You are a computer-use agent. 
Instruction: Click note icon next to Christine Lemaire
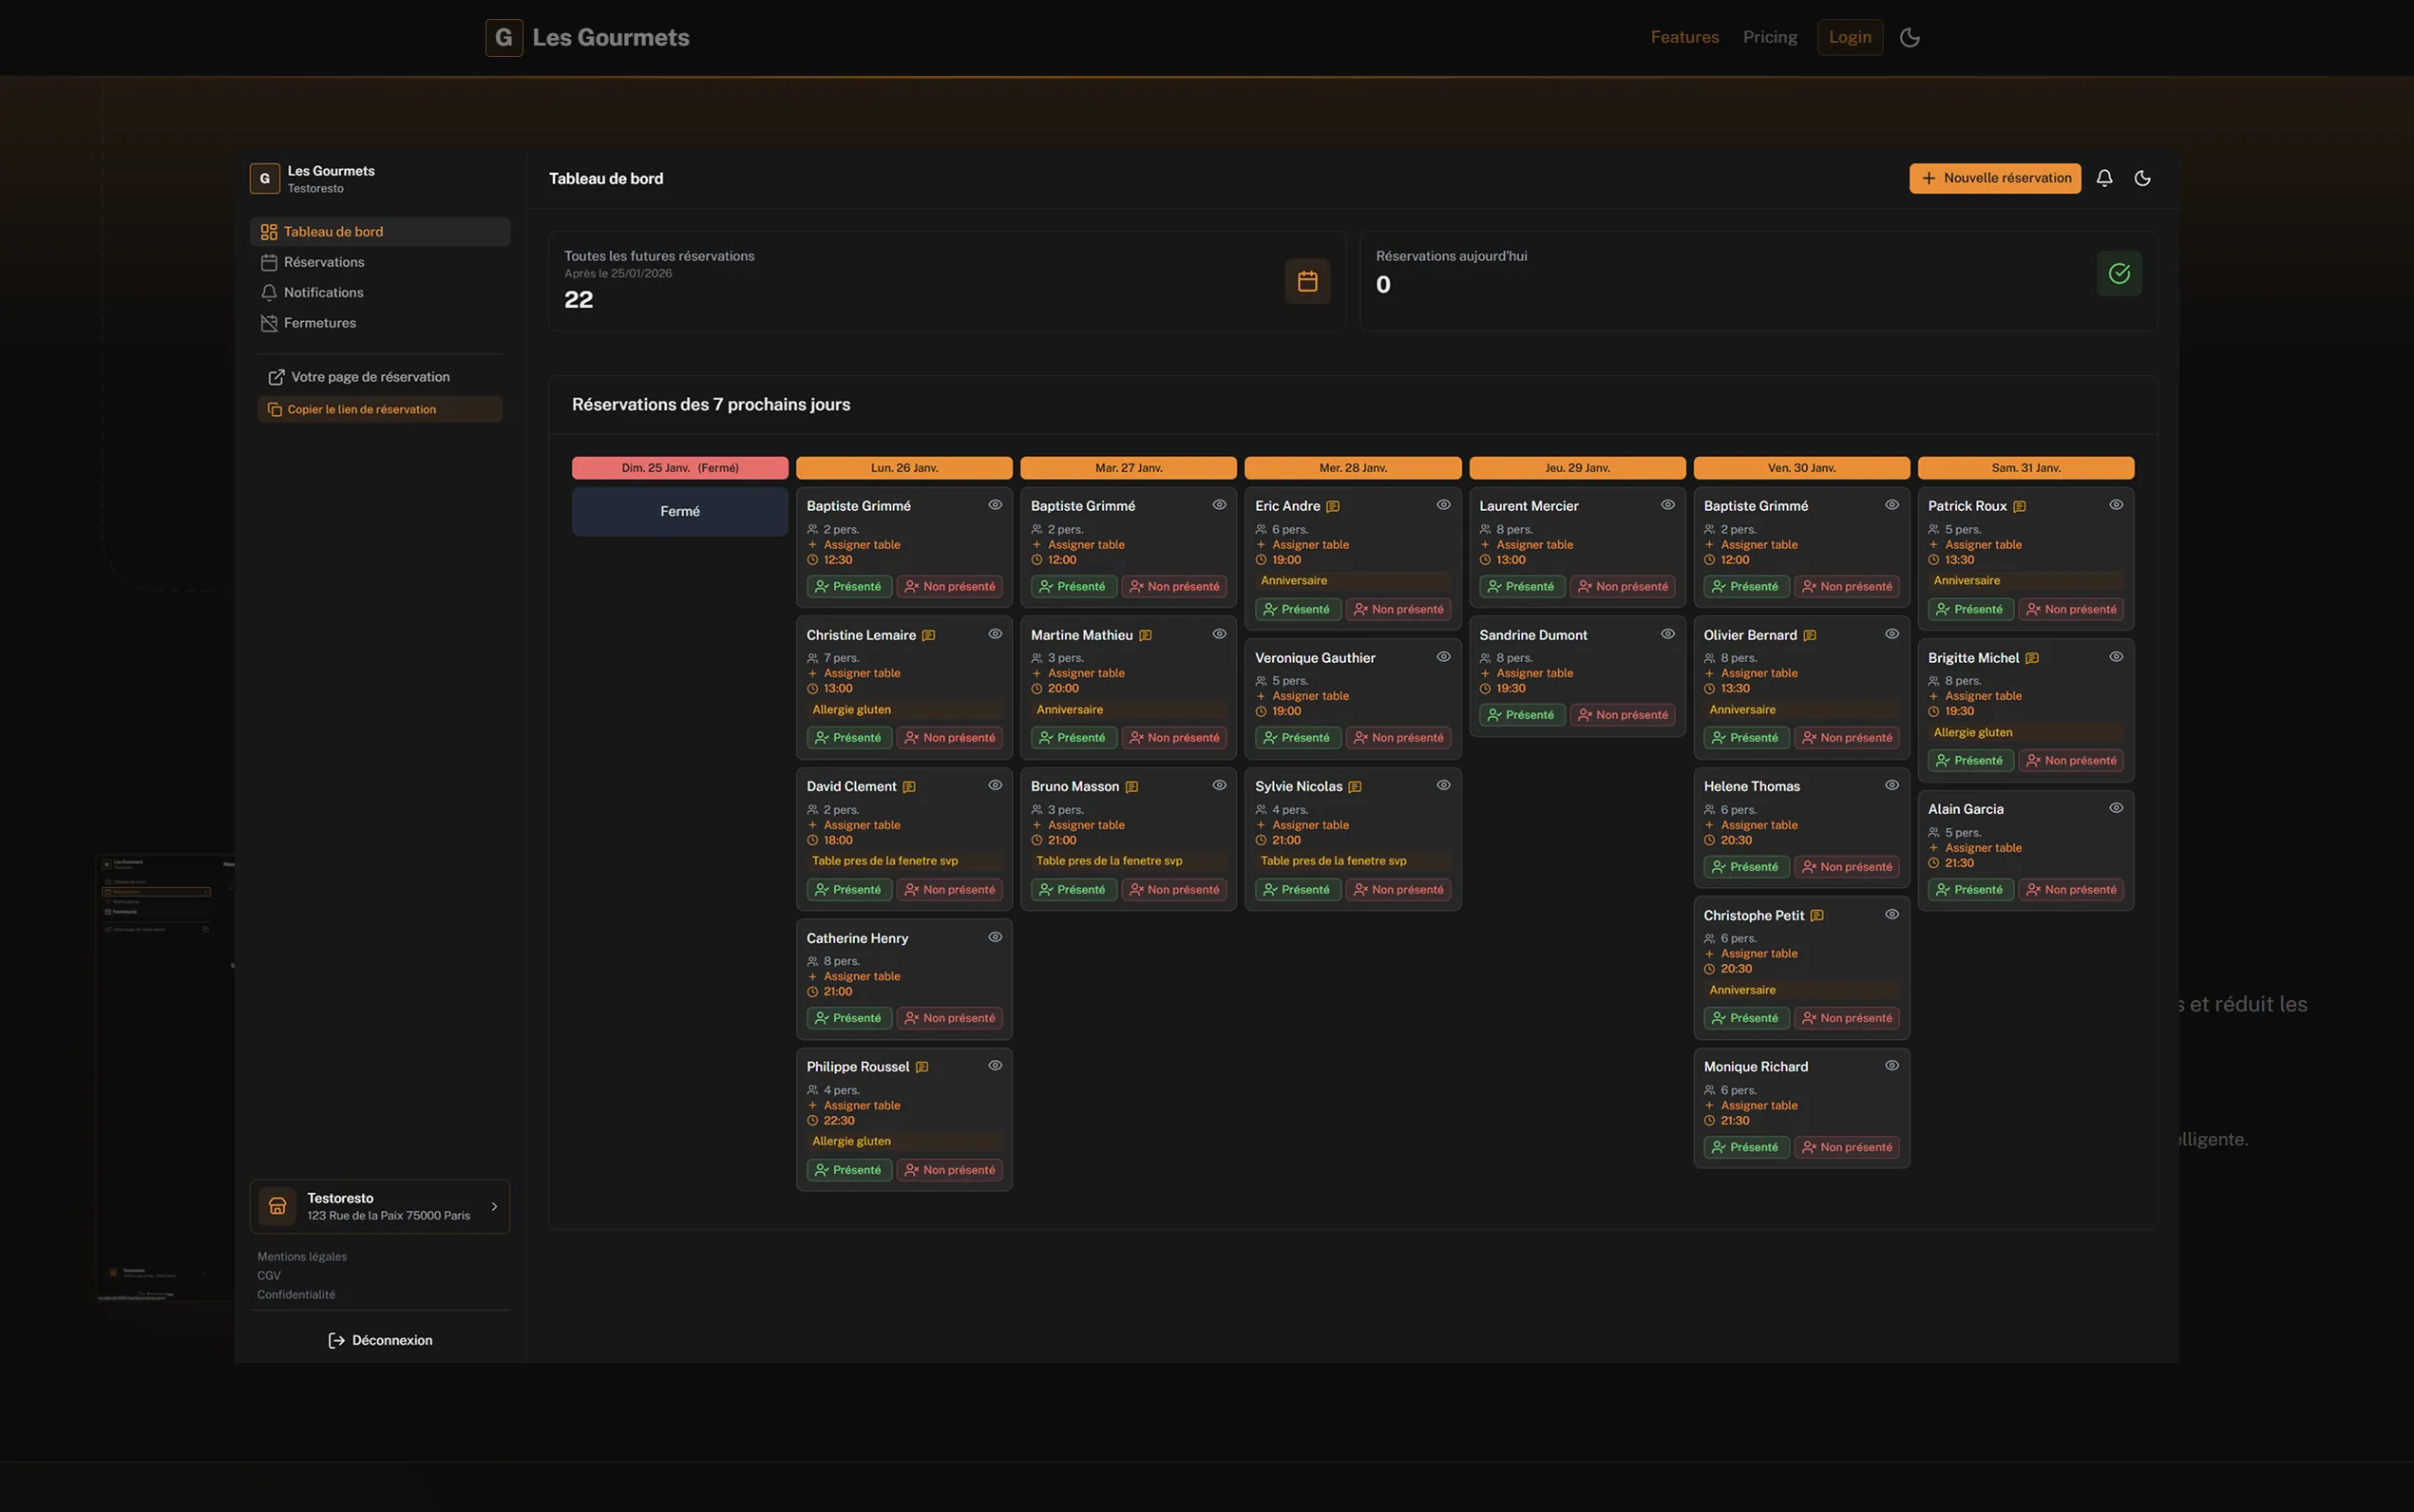(928, 635)
